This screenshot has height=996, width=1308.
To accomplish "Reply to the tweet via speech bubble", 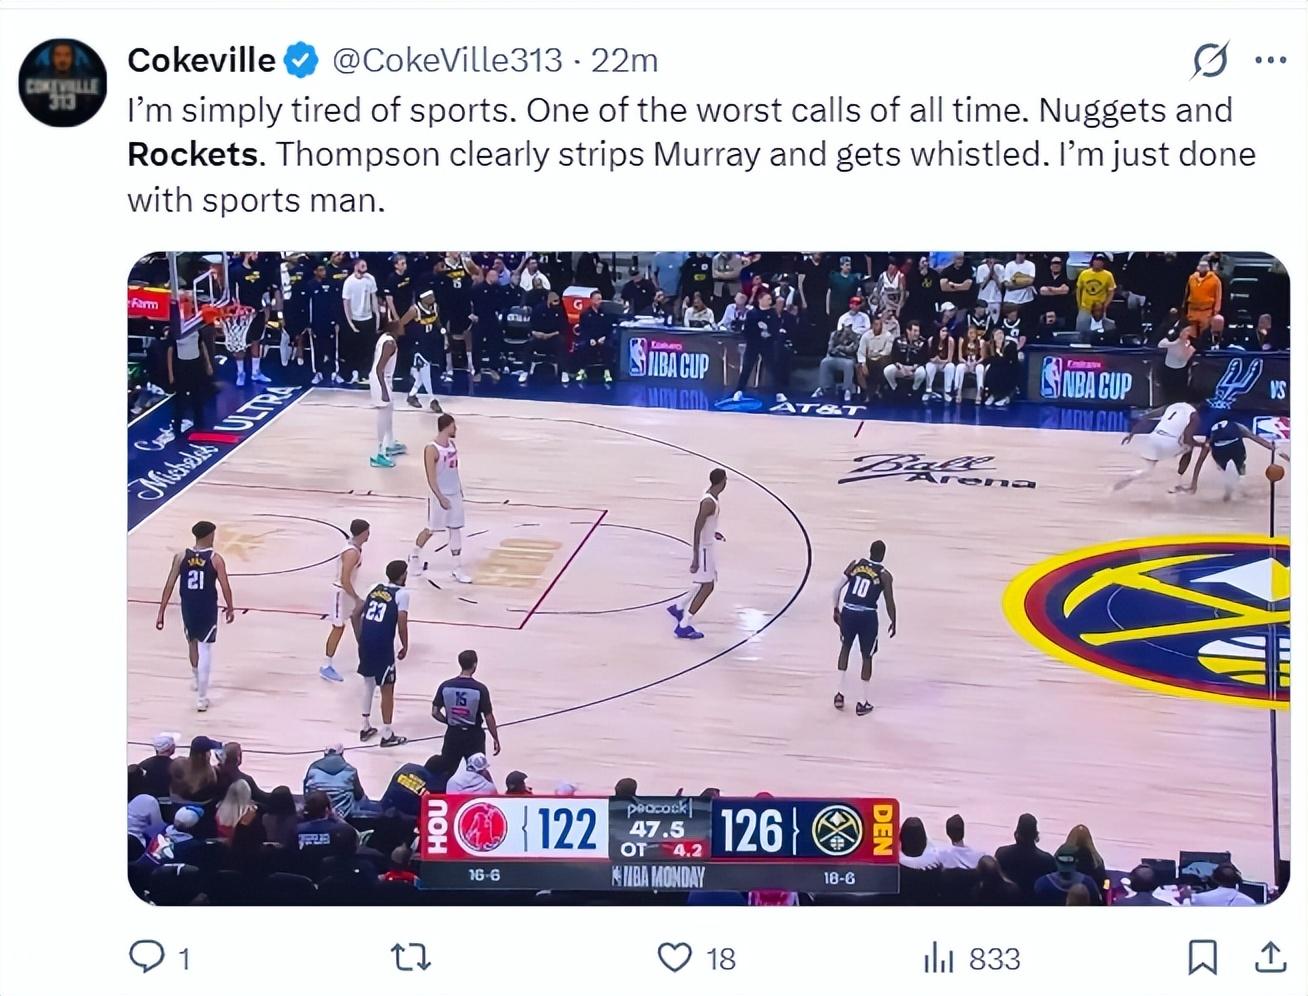I will [147, 958].
